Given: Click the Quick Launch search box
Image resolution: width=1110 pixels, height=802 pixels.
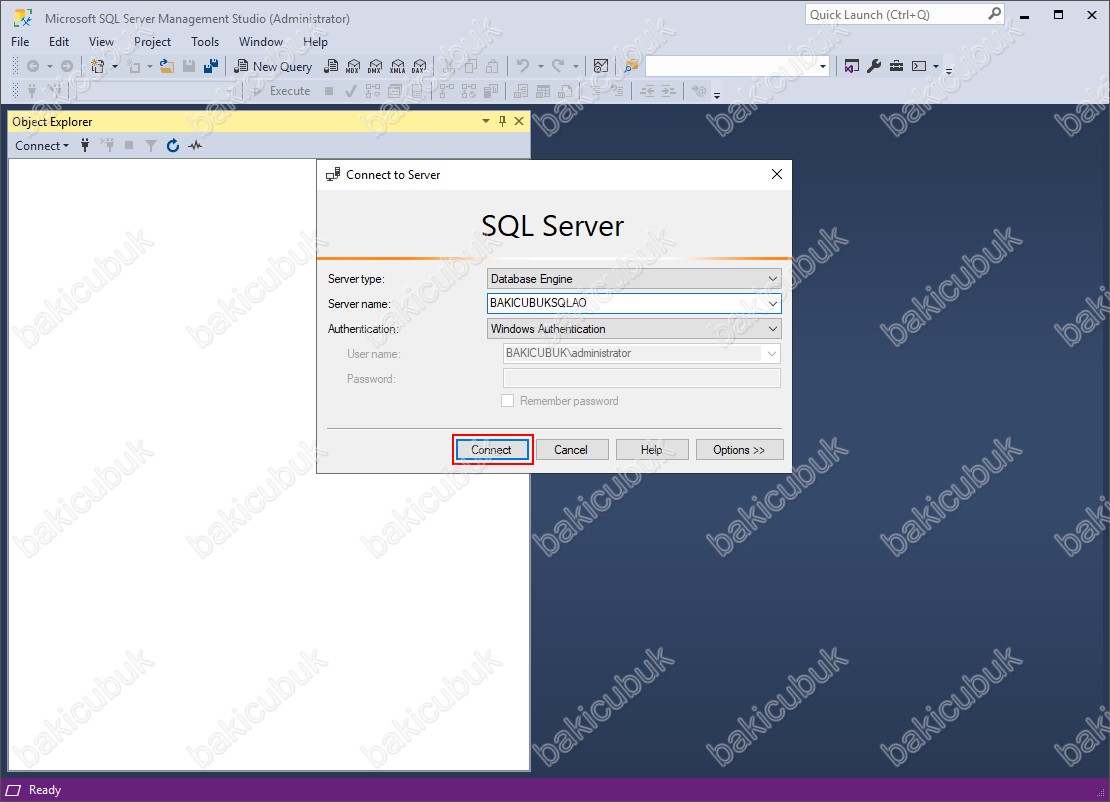Looking at the screenshot, I should point(905,14).
